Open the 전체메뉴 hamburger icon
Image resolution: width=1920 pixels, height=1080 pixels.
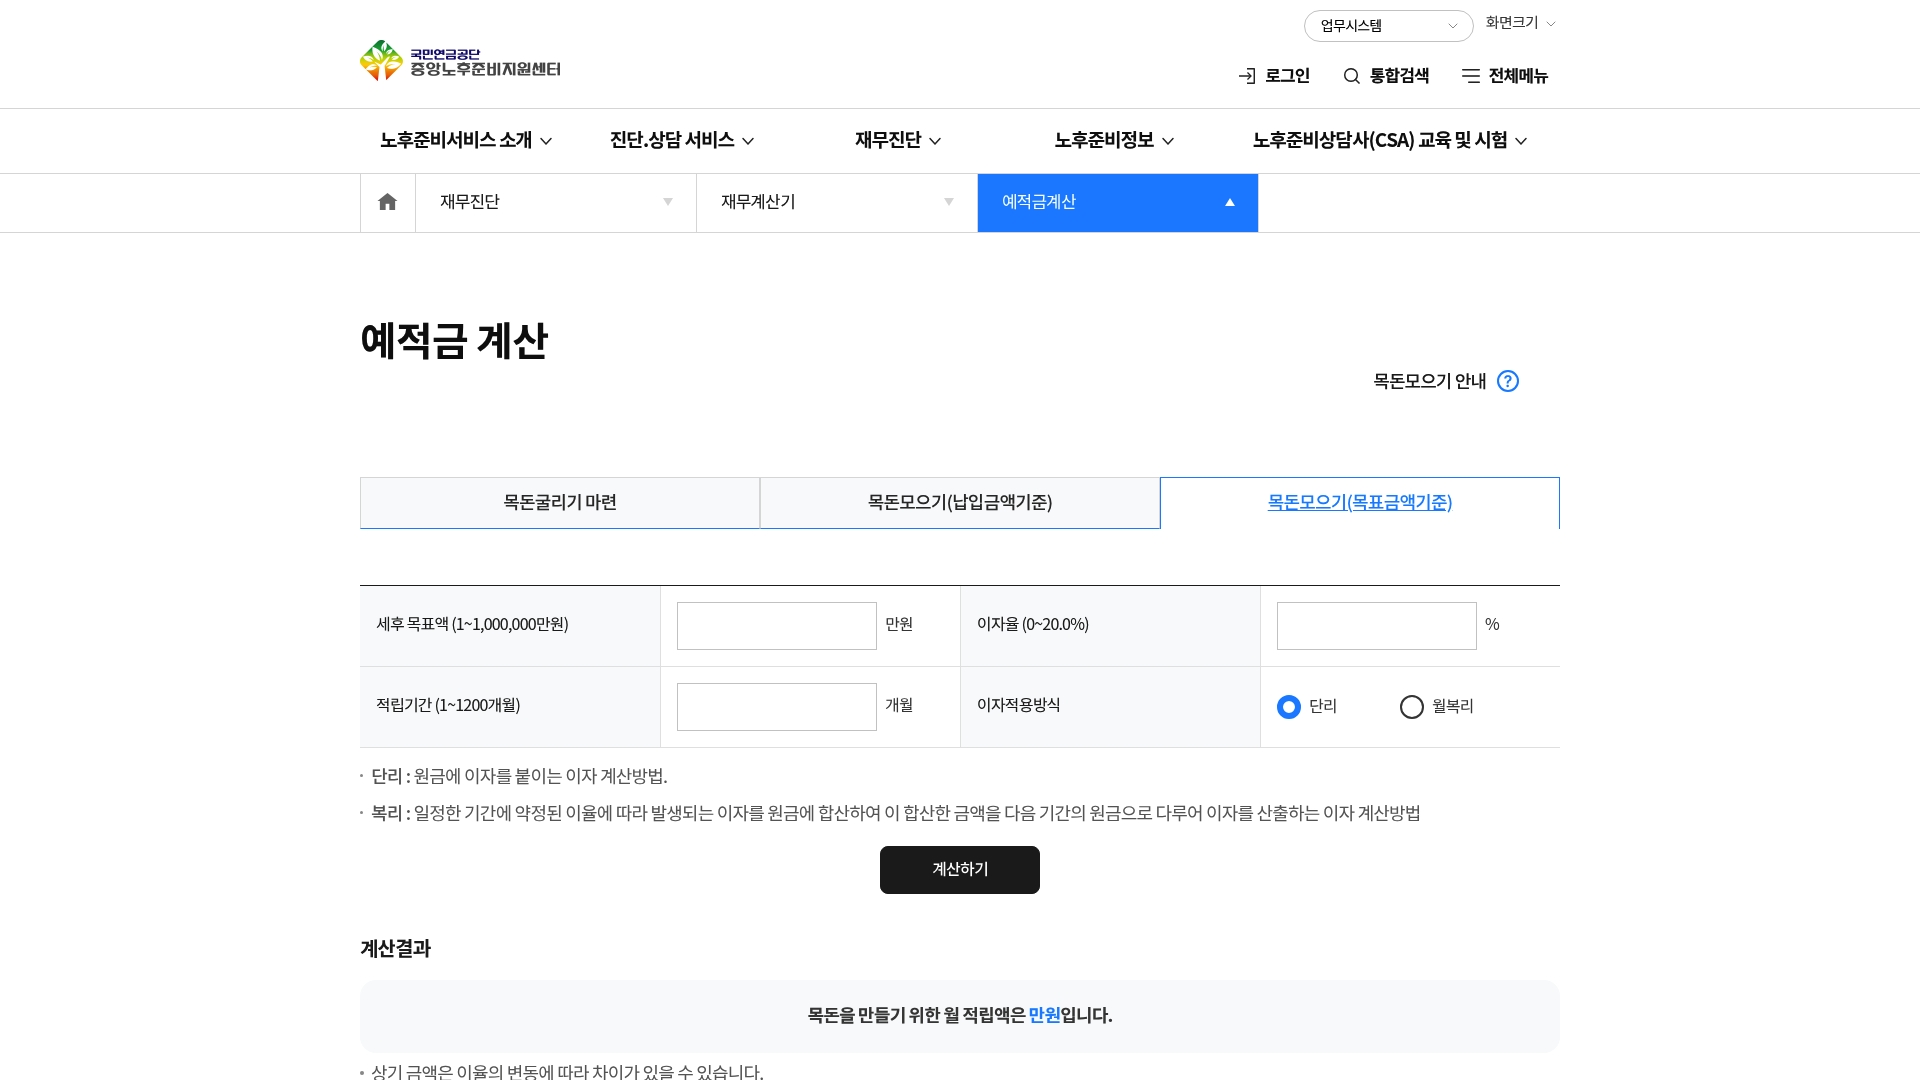[1470, 76]
